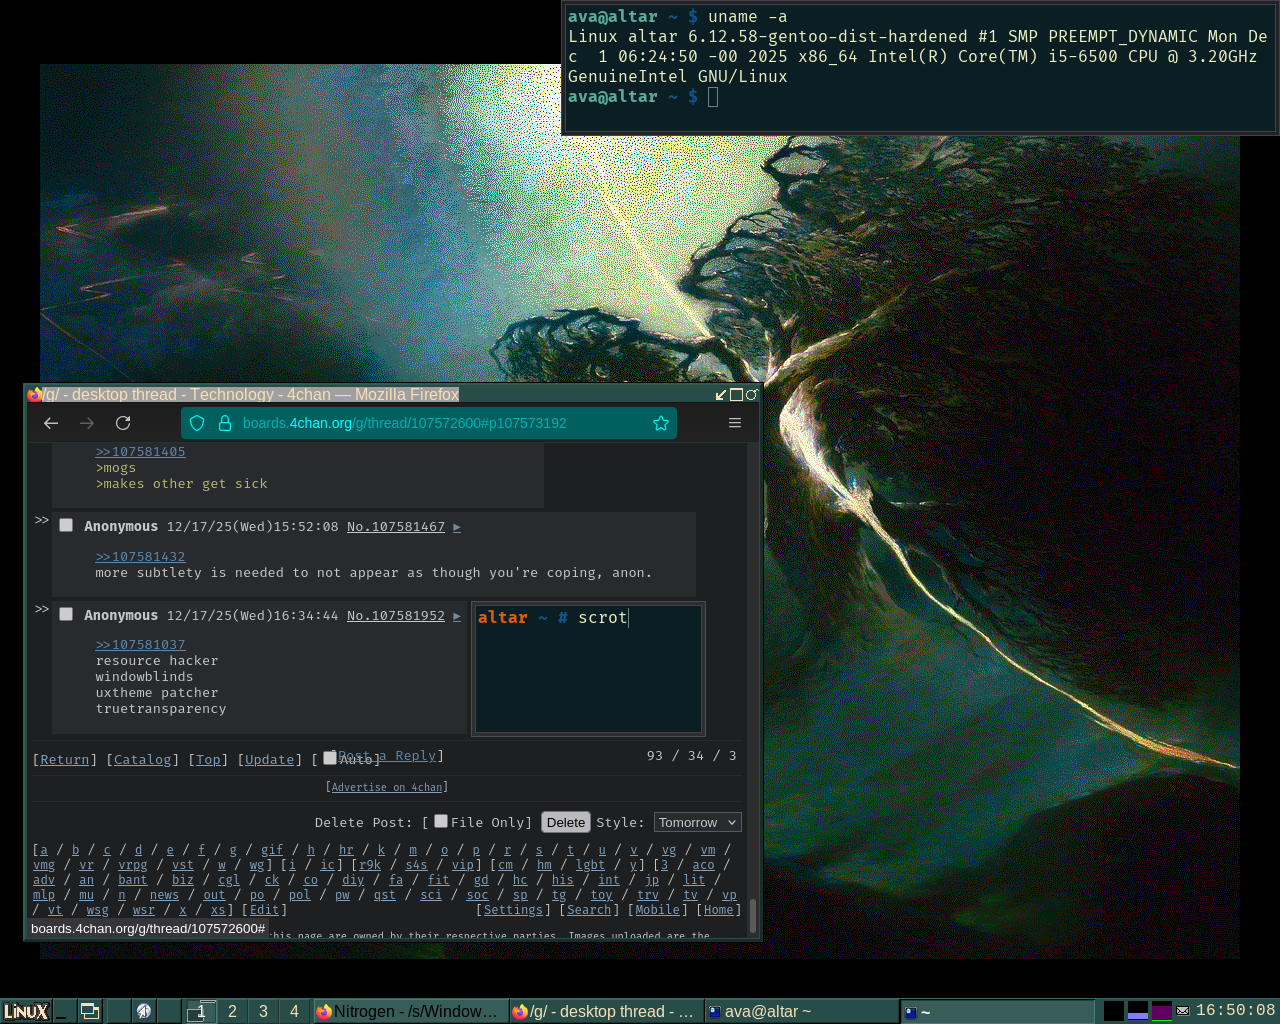Image resolution: width=1280 pixels, height=1024 pixels.
Task: Tick the checkbox on post No.107581467
Action: [66, 525]
